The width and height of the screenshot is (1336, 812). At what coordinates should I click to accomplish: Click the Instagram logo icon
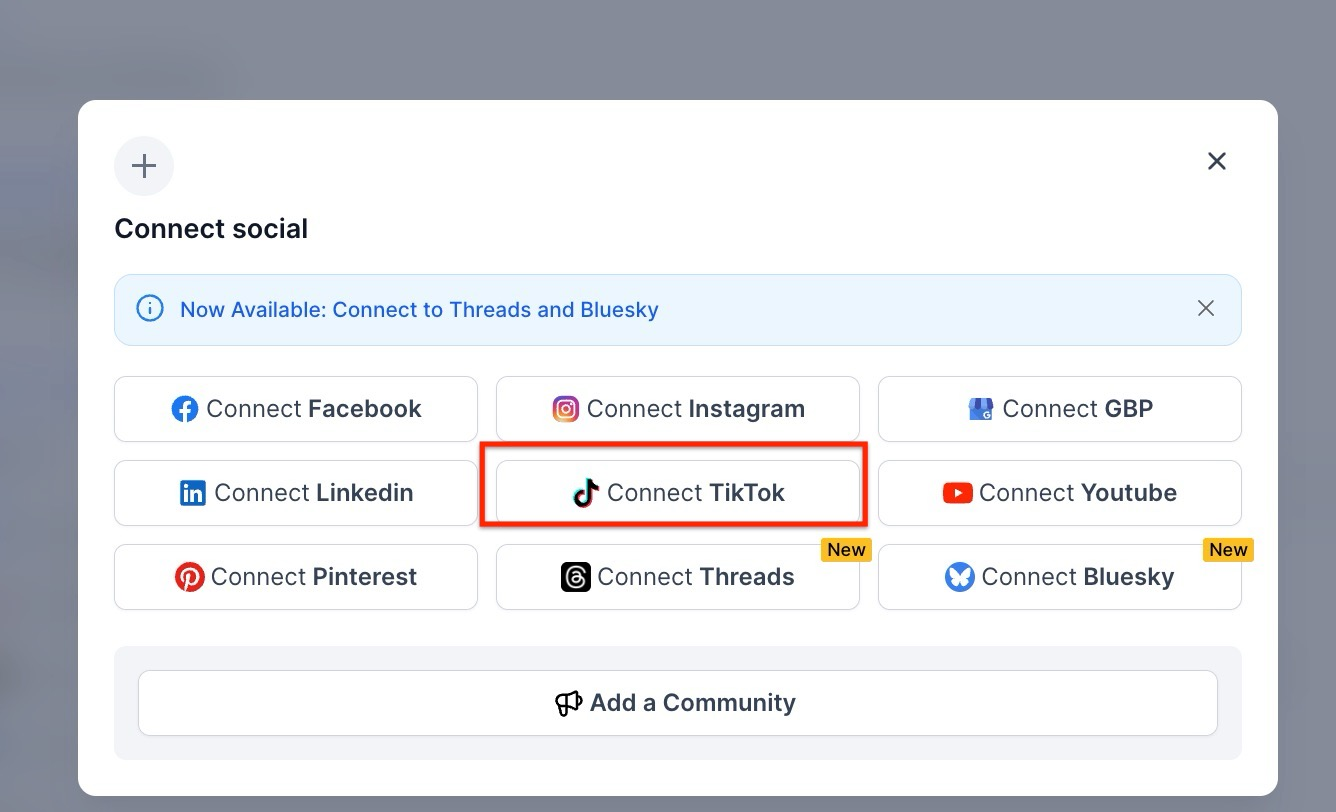point(566,409)
